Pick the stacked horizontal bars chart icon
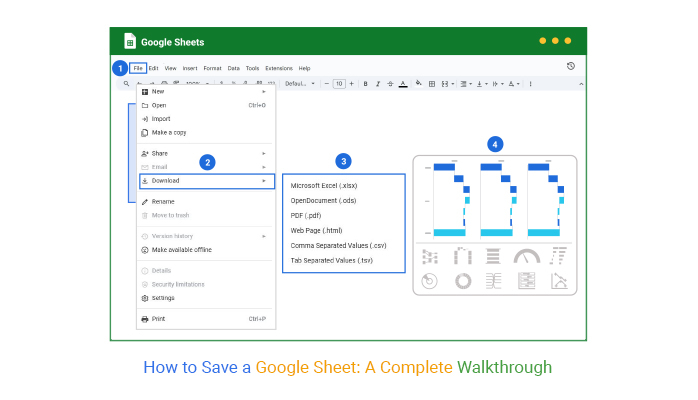 click(x=493, y=257)
